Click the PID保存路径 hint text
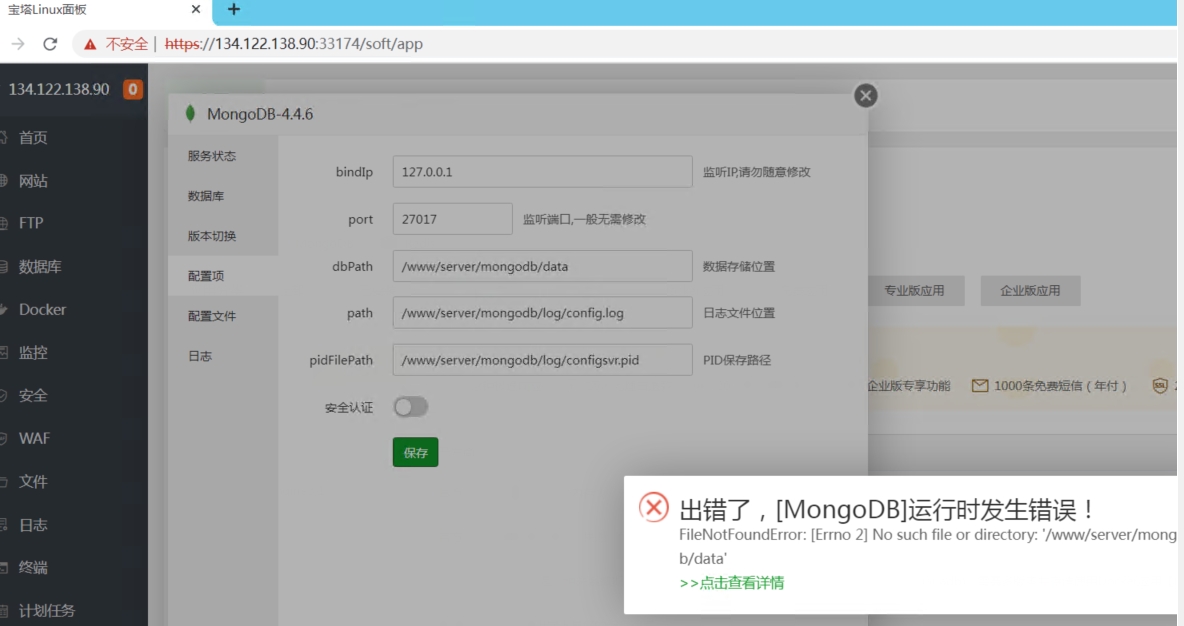This screenshot has height=626, width=1184. click(x=737, y=360)
